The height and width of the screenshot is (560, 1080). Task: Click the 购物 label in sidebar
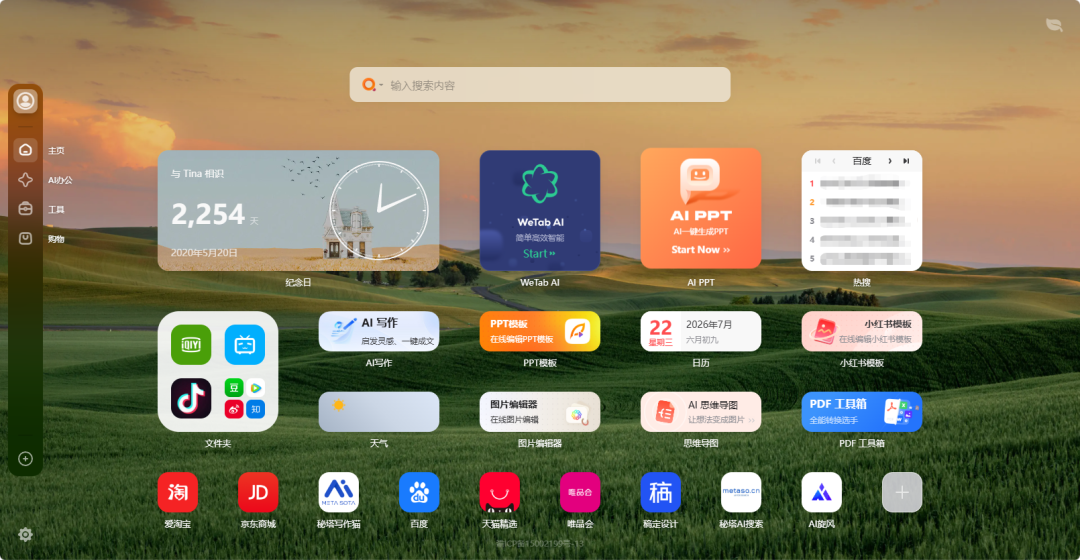[56, 239]
